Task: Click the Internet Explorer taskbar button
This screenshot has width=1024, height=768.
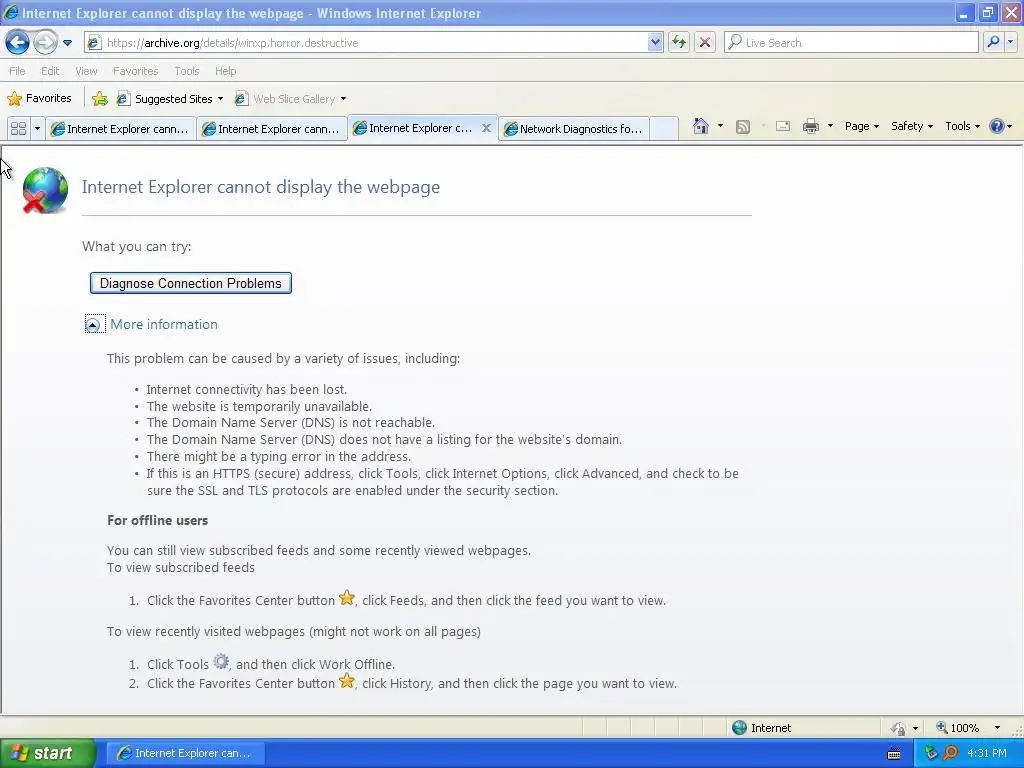Action: (185, 753)
